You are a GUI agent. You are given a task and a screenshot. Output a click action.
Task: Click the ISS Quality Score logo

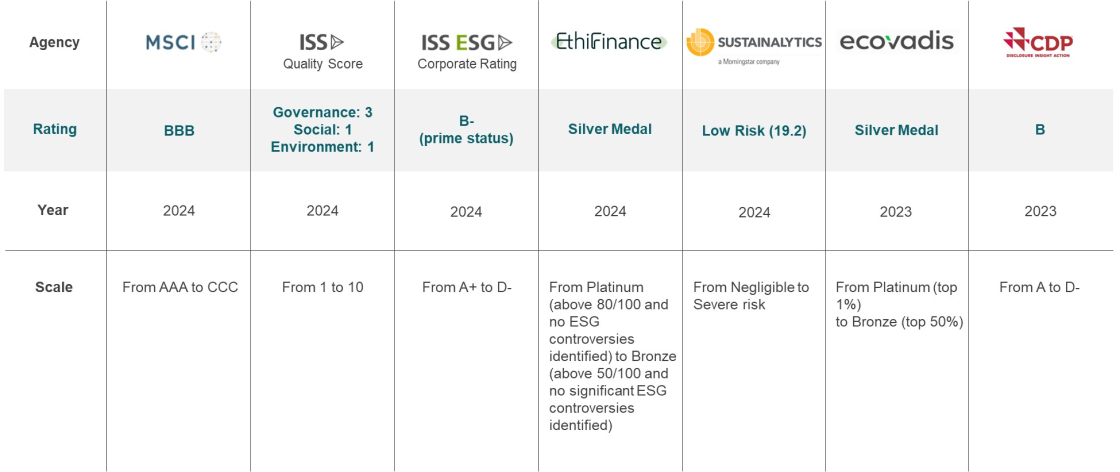[x=321, y=43]
